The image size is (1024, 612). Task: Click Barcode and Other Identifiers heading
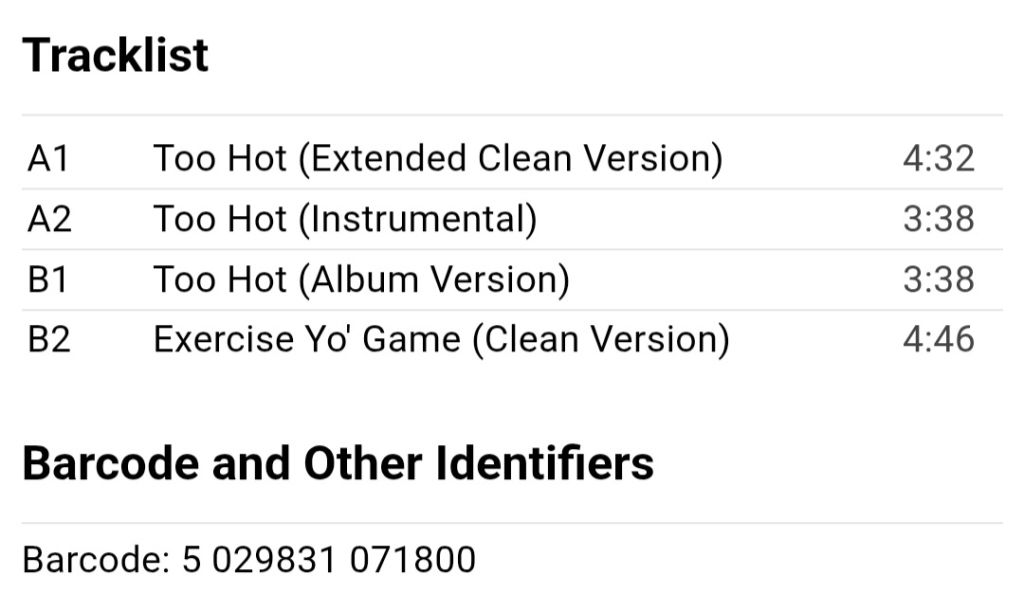click(x=338, y=463)
